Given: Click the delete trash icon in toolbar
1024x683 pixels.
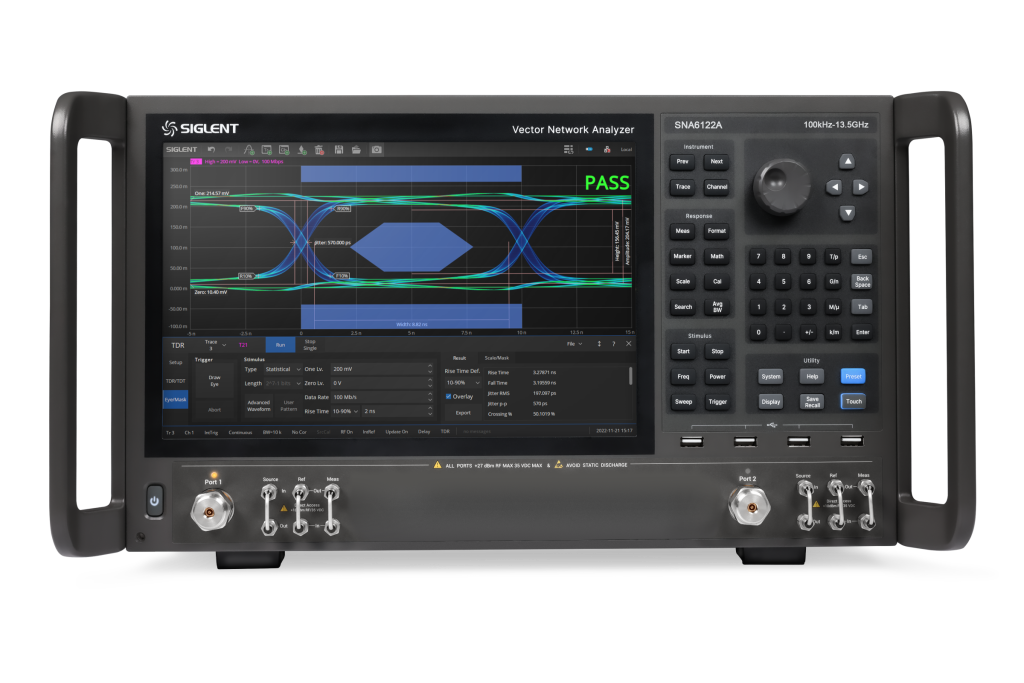Looking at the screenshot, I should 320,149.
